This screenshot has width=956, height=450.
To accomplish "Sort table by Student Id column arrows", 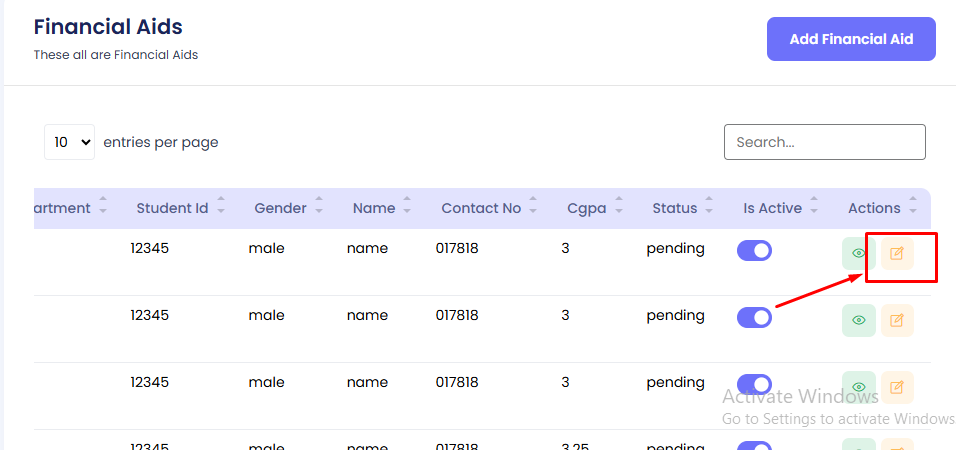I will click(221, 208).
